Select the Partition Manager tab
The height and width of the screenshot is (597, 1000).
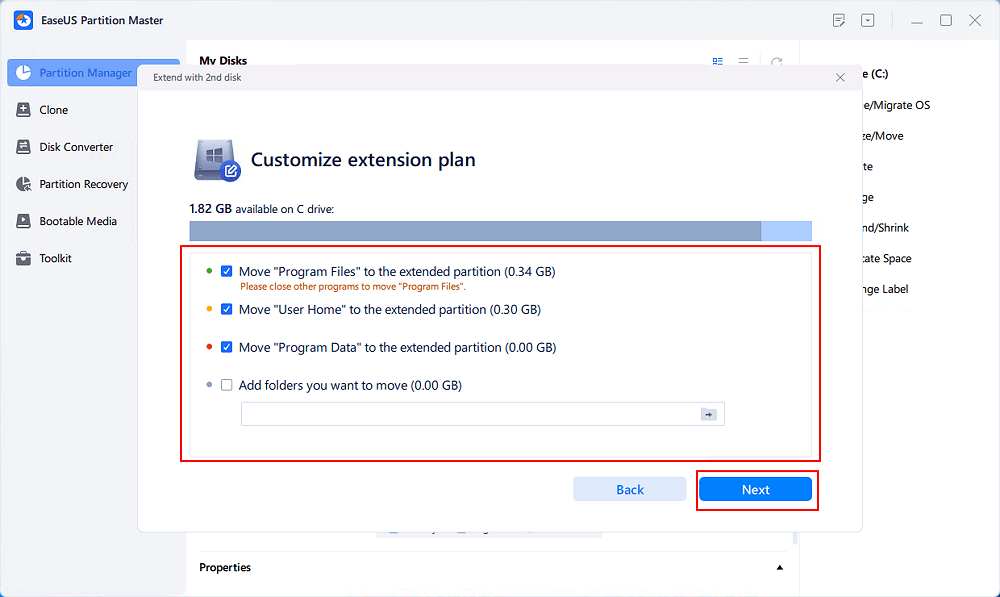coord(84,73)
